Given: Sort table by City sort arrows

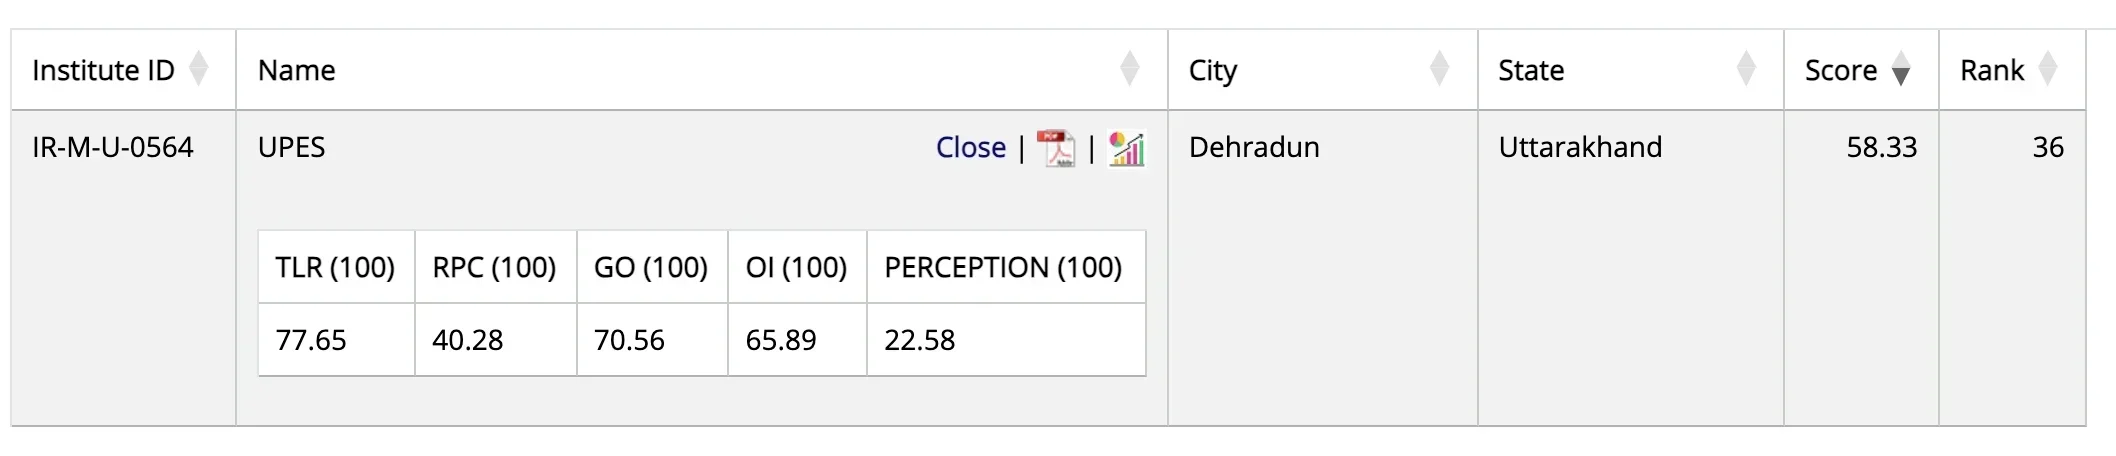Looking at the screenshot, I should 1440,69.
